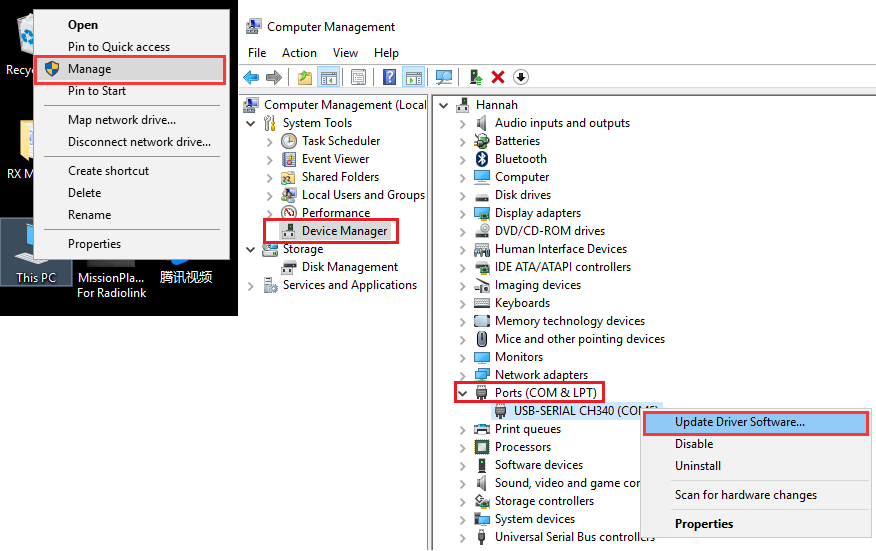Image resolution: width=876 pixels, height=551 pixels.
Task: Choose Update Driver Software from context menu
Action: click(740, 422)
